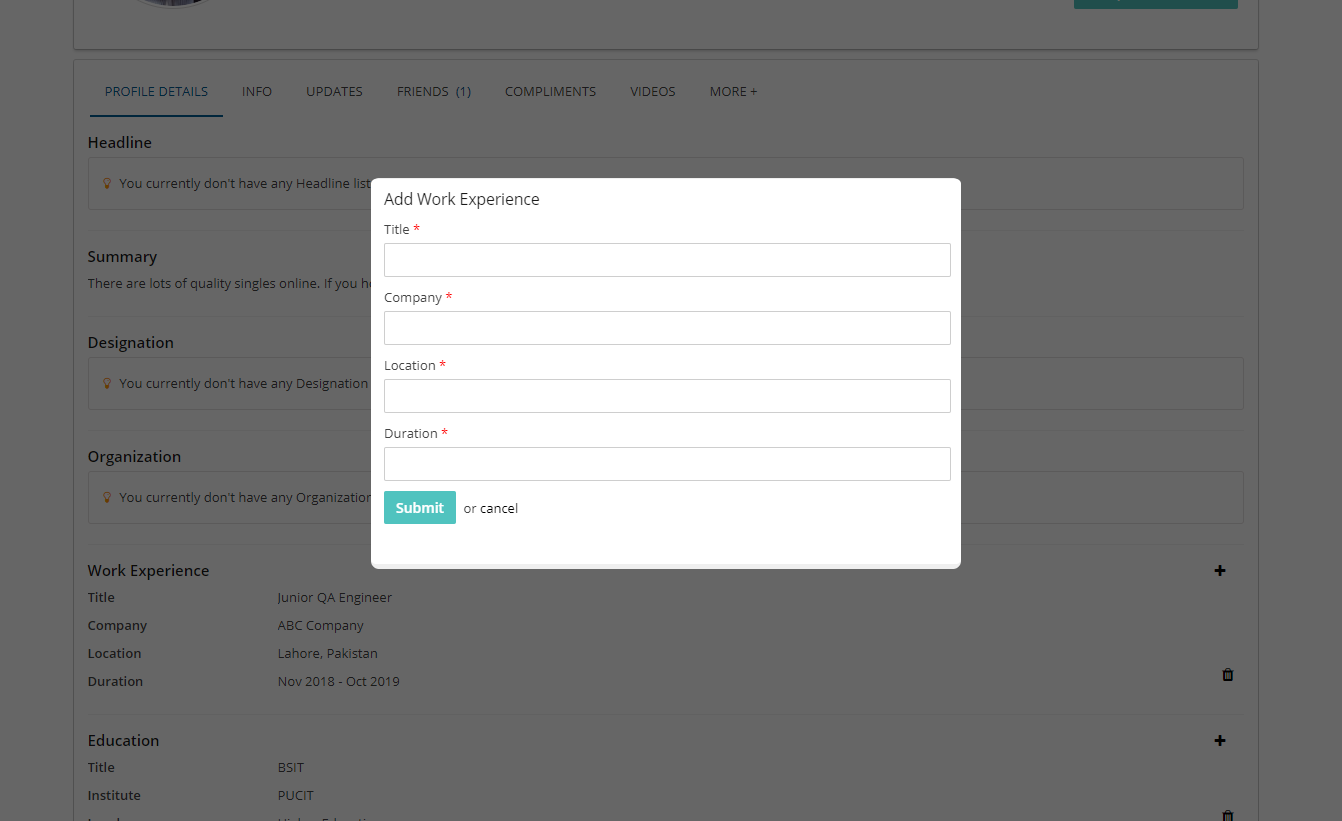Select the COMPLIMENTS tab
The image size is (1342, 821).
point(550,92)
